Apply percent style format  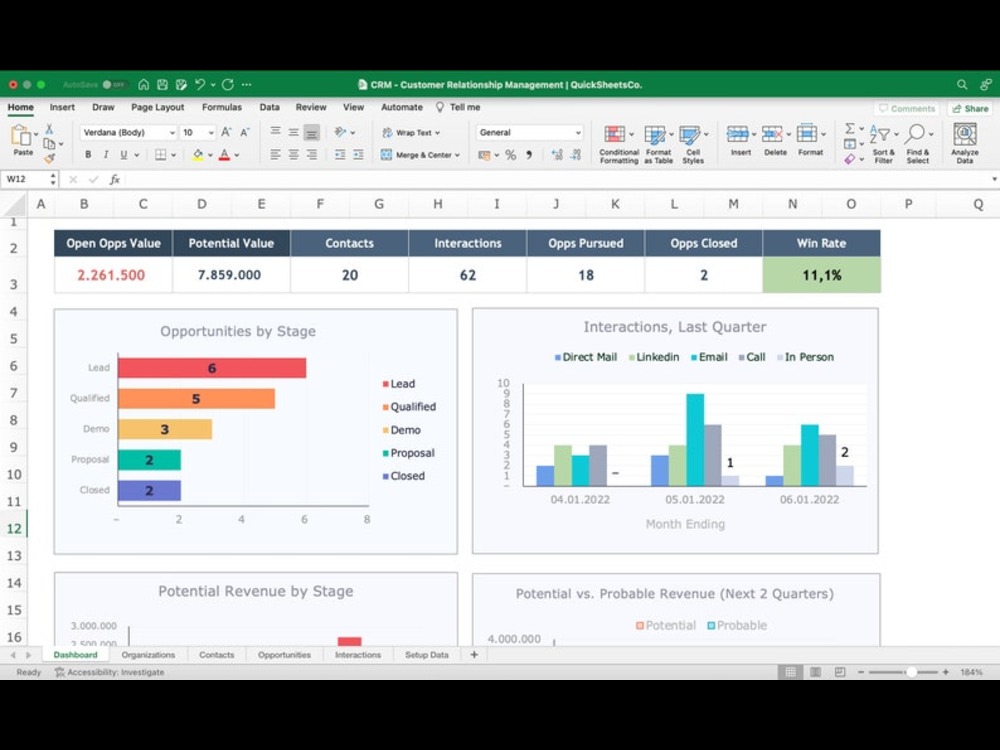510,155
